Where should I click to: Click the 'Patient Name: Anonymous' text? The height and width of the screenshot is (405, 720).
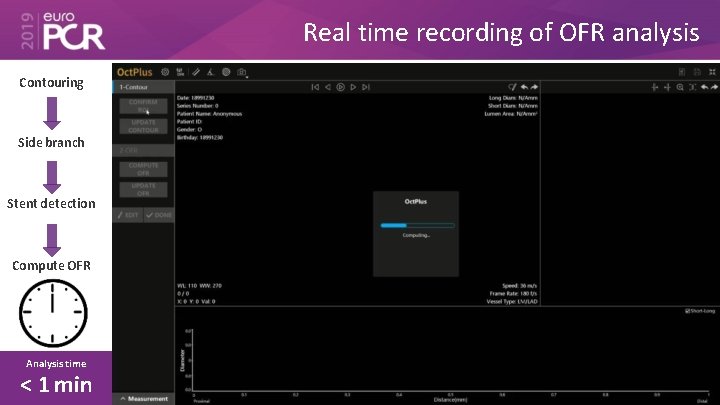click(x=209, y=113)
